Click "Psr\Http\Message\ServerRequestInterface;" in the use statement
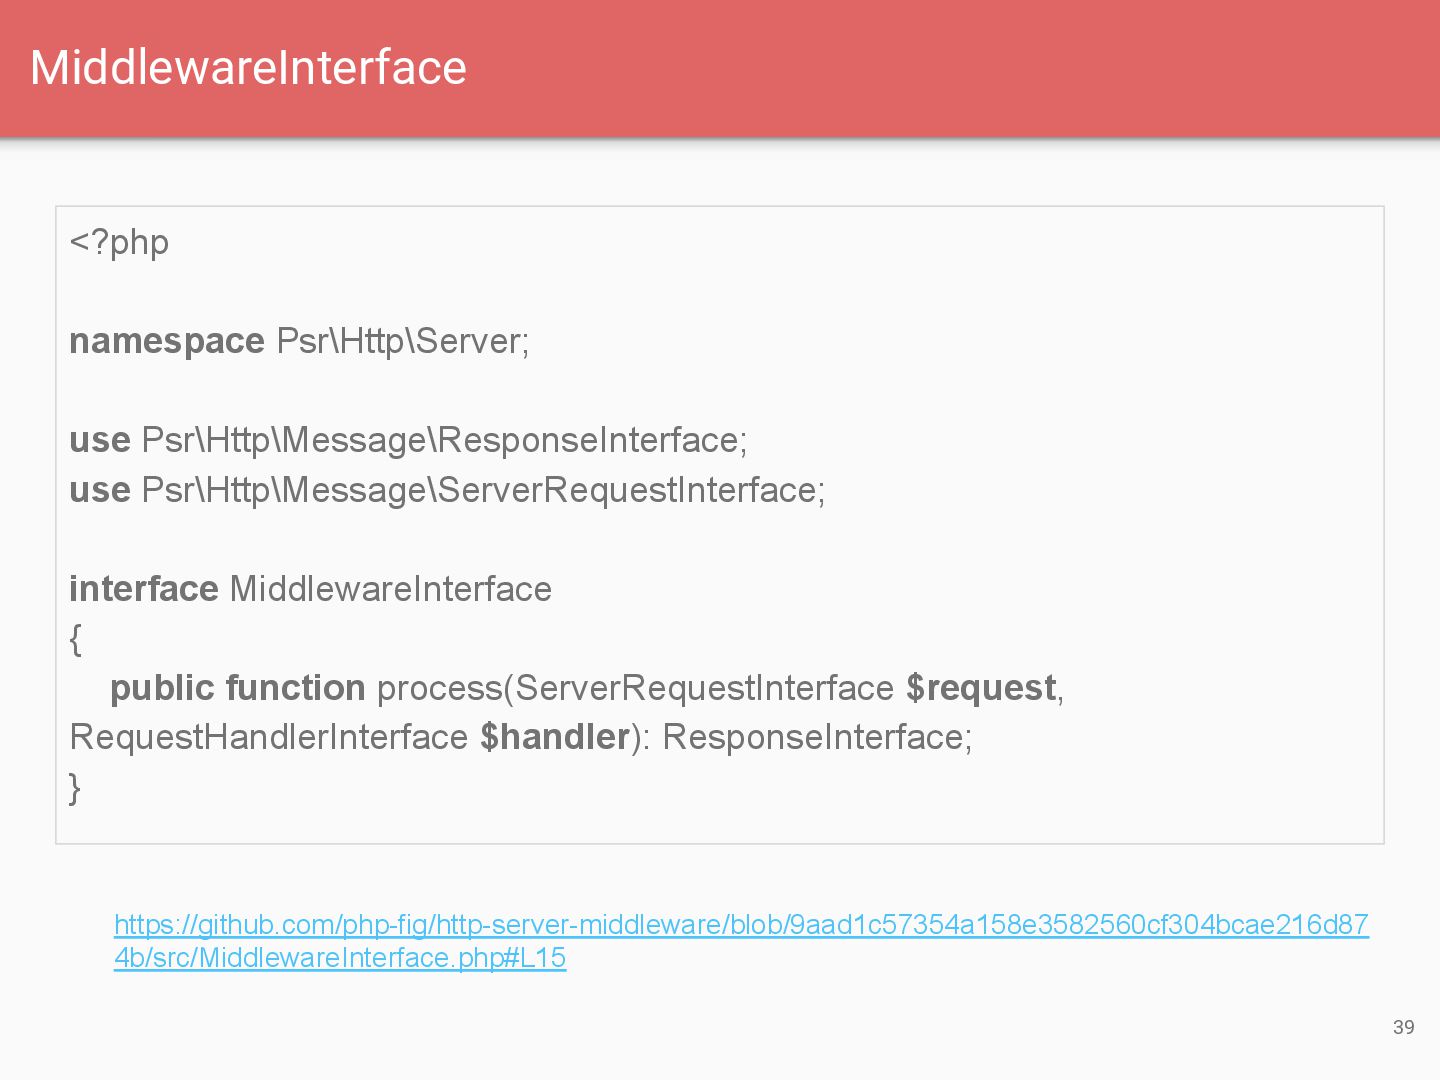Image resolution: width=1440 pixels, height=1080 pixels. 483,490
